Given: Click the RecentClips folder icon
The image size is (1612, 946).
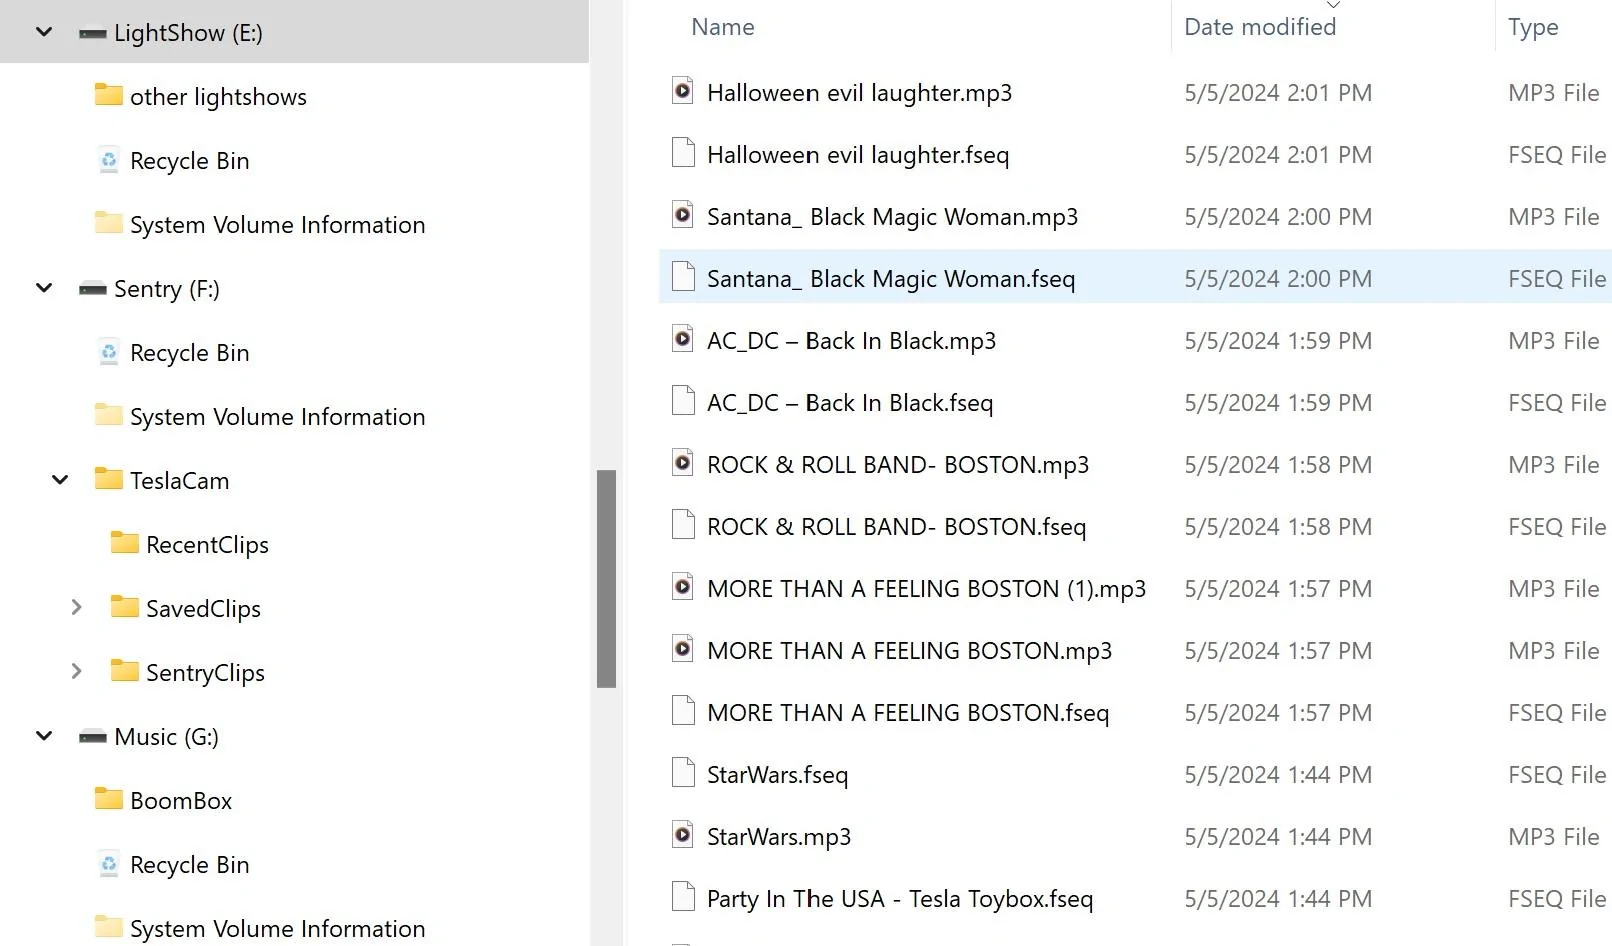Looking at the screenshot, I should [125, 543].
